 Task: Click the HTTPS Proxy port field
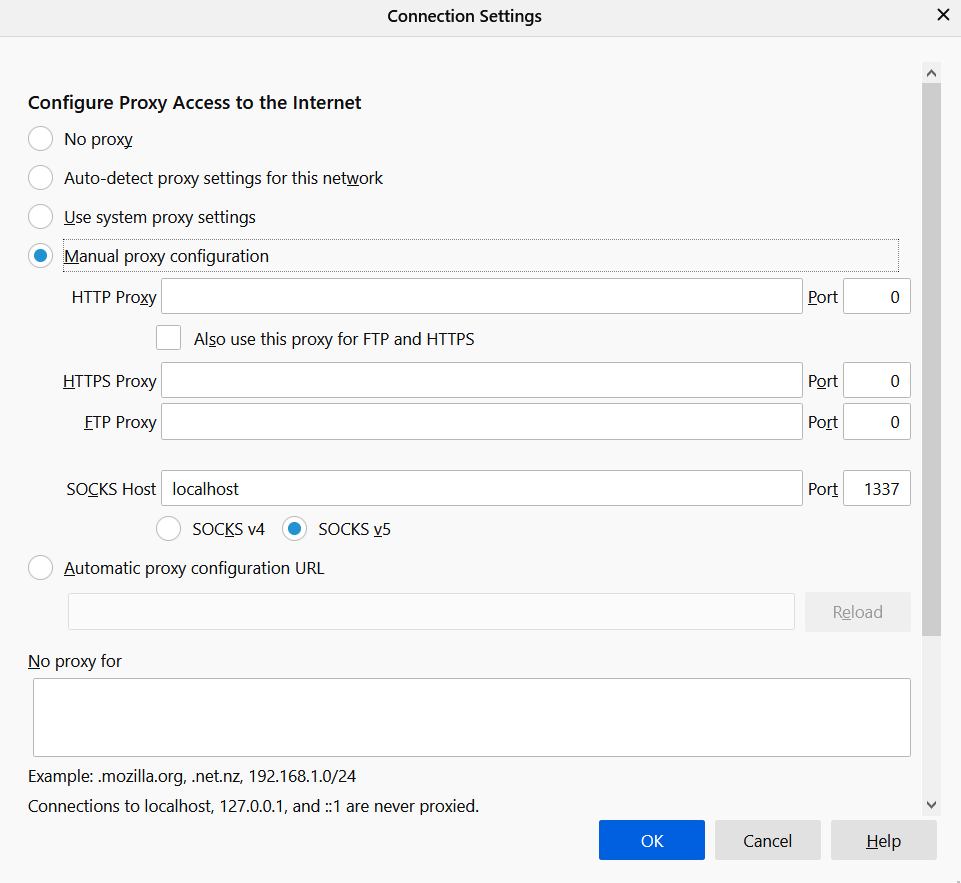point(876,381)
